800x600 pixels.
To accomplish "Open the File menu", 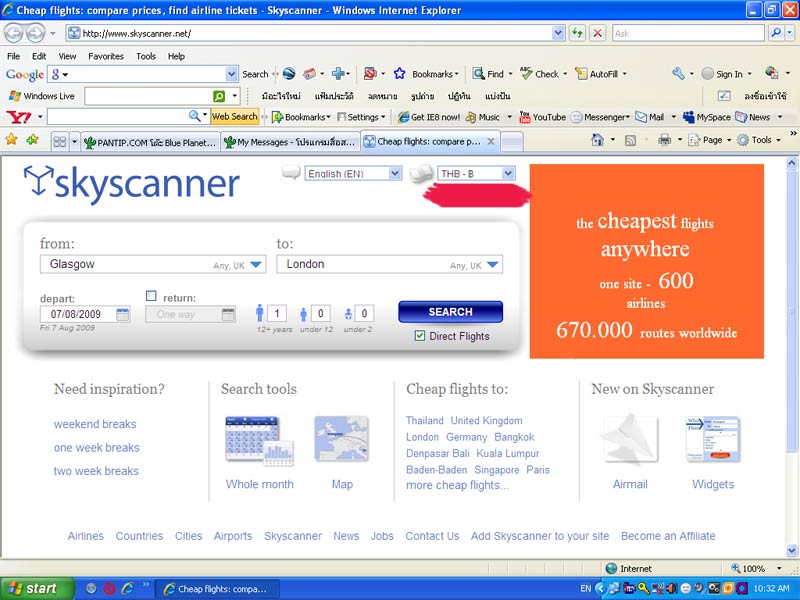I will 14,56.
